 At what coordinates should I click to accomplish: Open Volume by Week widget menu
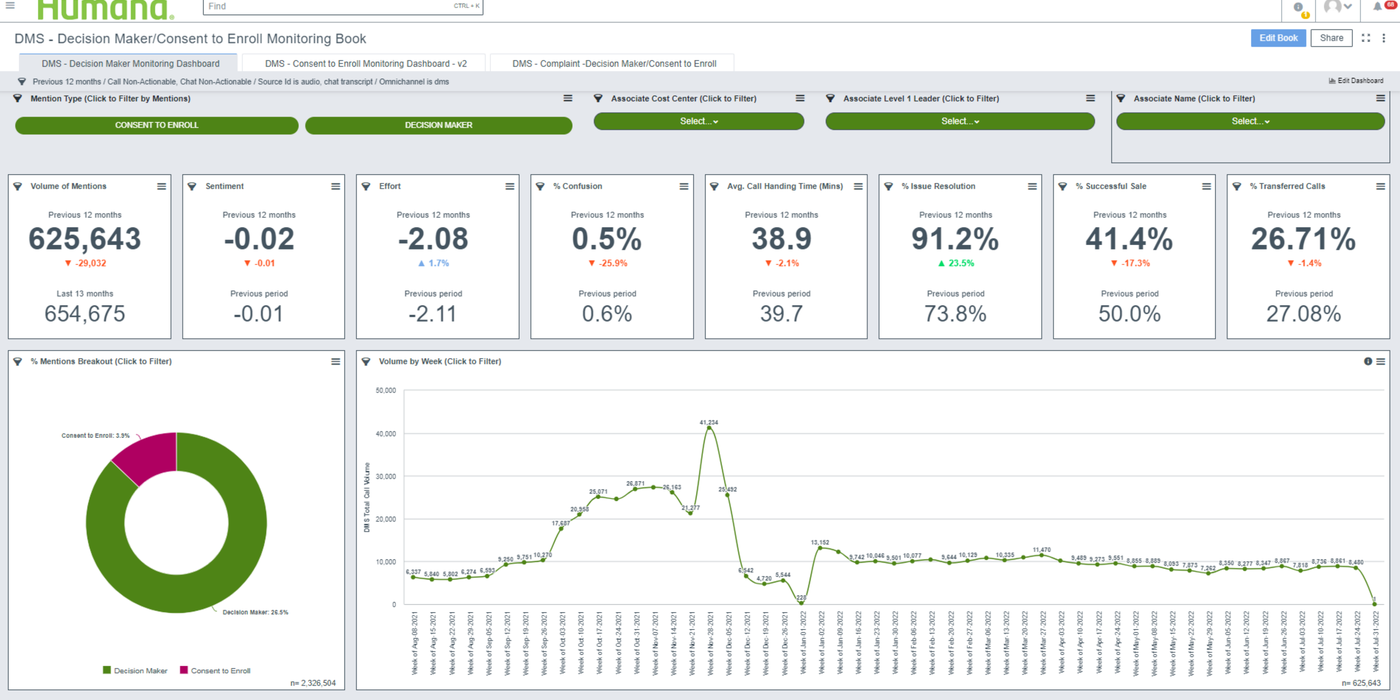tap(1381, 361)
